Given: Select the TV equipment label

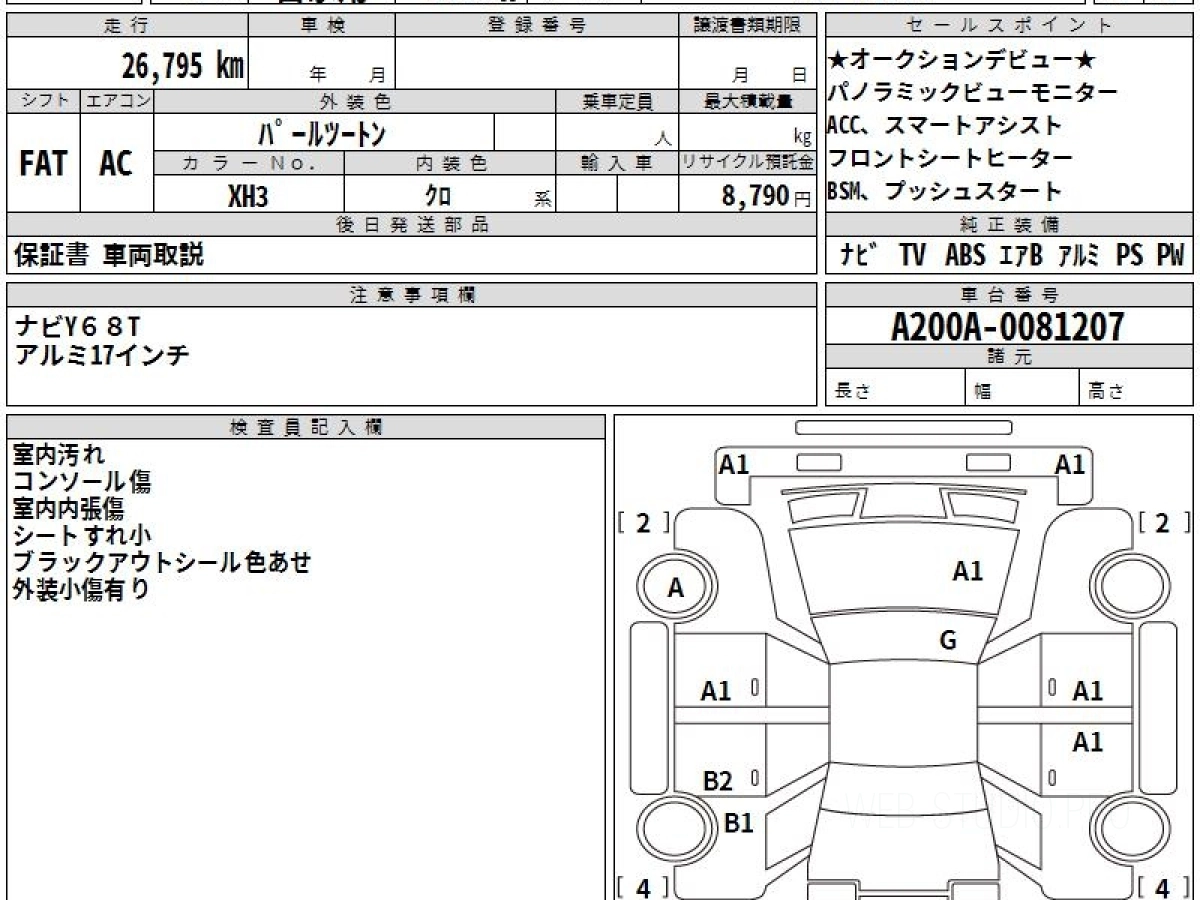Looking at the screenshot, I should coord(912,256).
